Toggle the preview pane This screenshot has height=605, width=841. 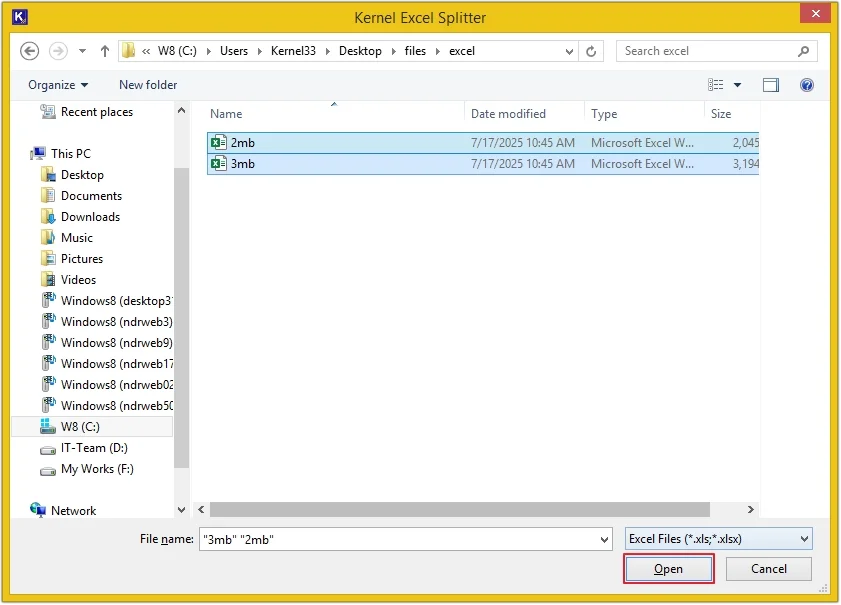coord(771,85)
